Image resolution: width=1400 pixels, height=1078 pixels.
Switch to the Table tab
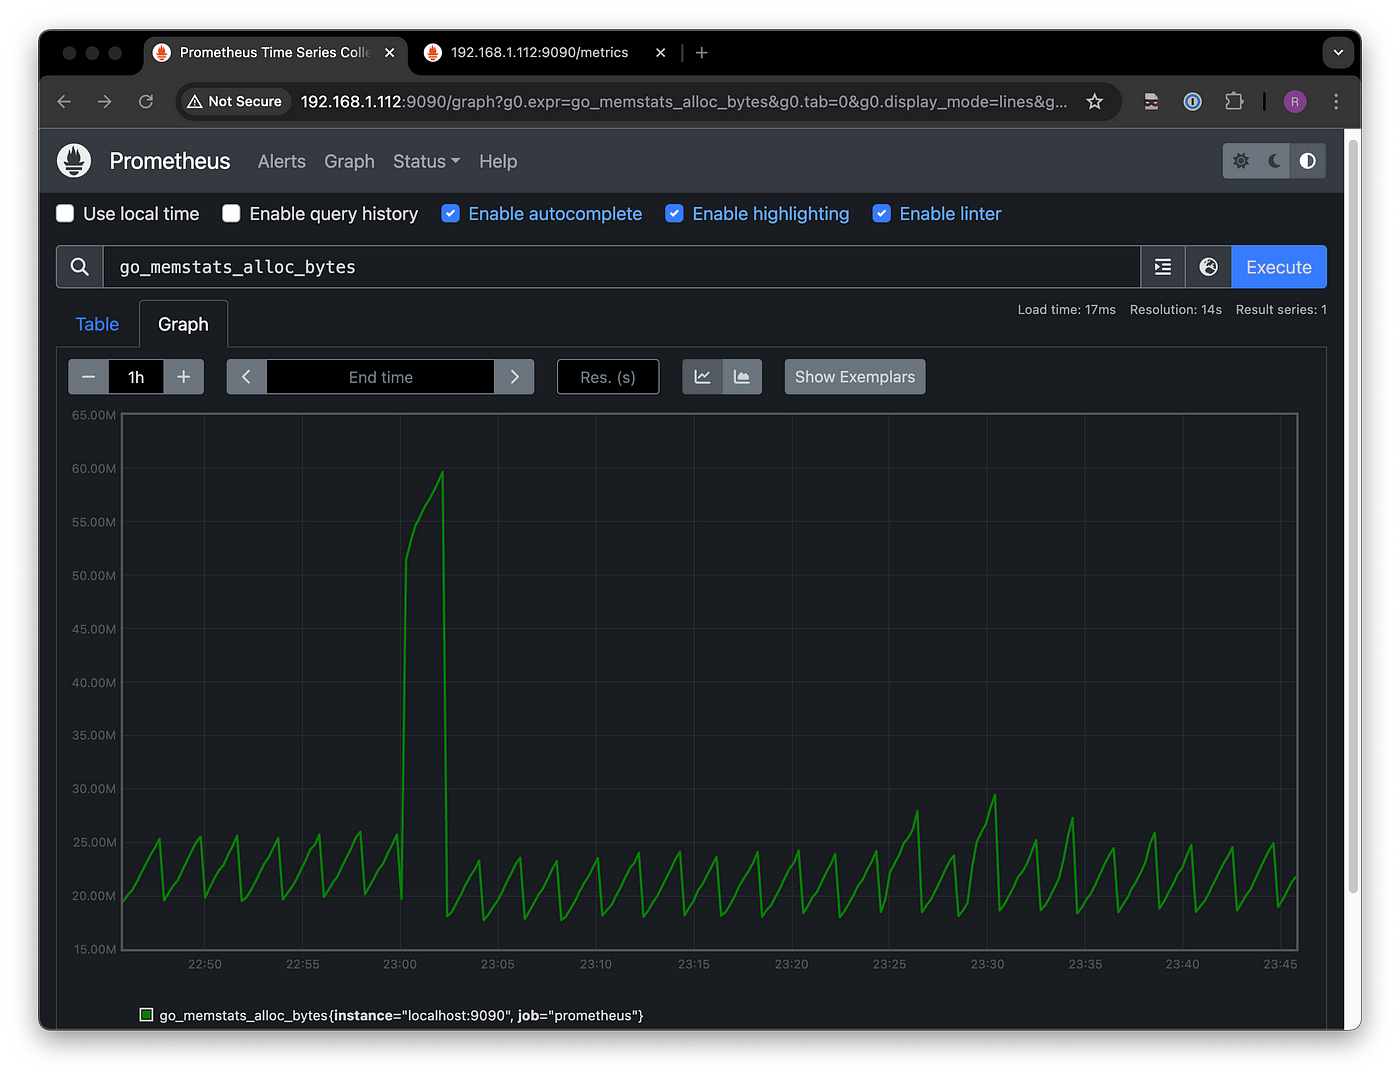coord(97,324)
